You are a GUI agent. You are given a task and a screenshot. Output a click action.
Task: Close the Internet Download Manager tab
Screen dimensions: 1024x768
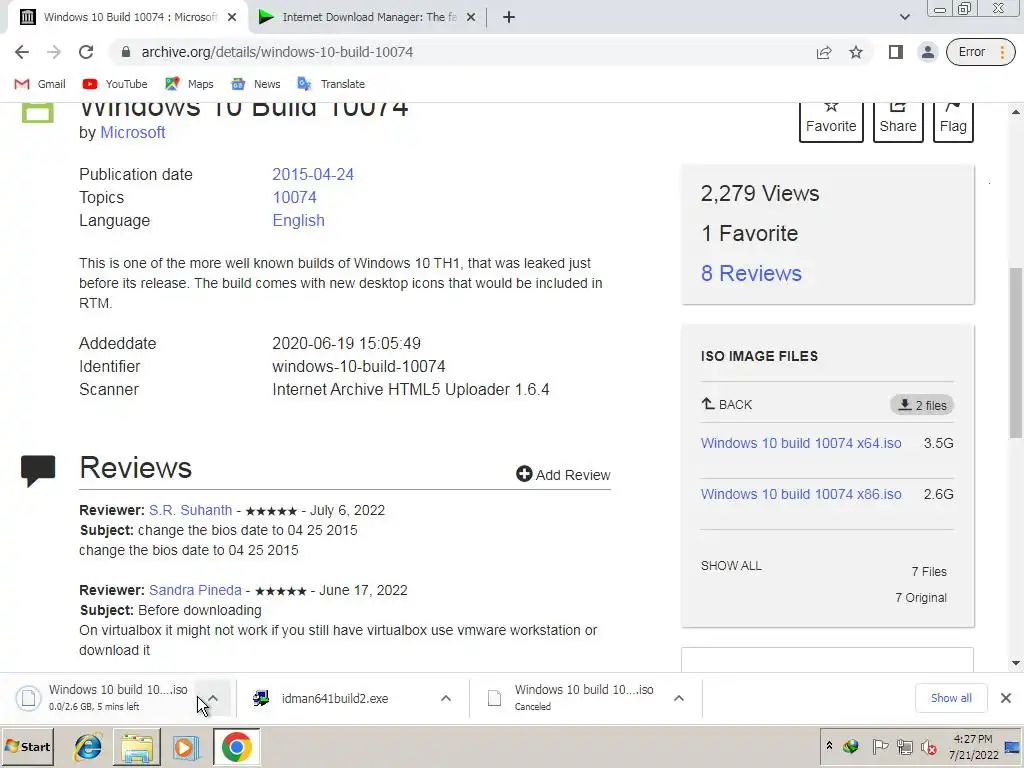(x=471, y=18)
